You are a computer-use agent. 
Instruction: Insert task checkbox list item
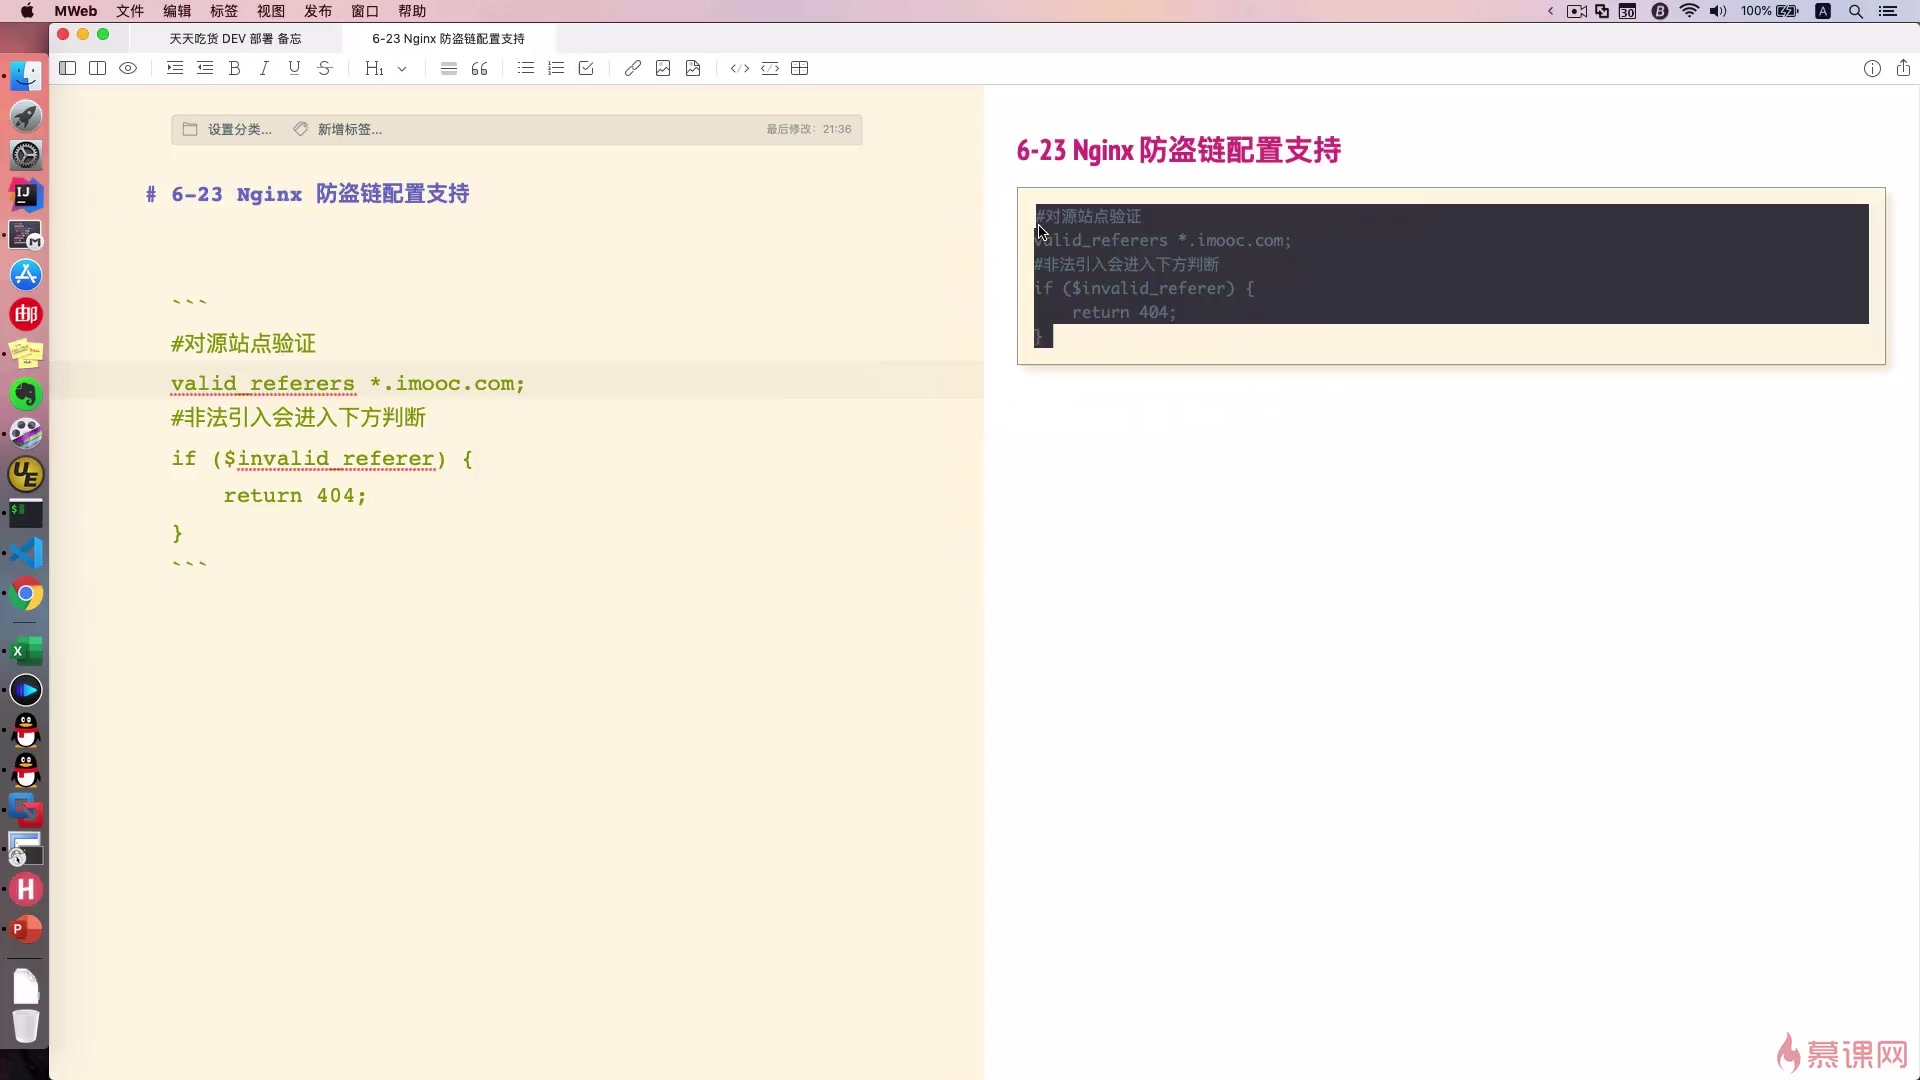pos(586,68)
